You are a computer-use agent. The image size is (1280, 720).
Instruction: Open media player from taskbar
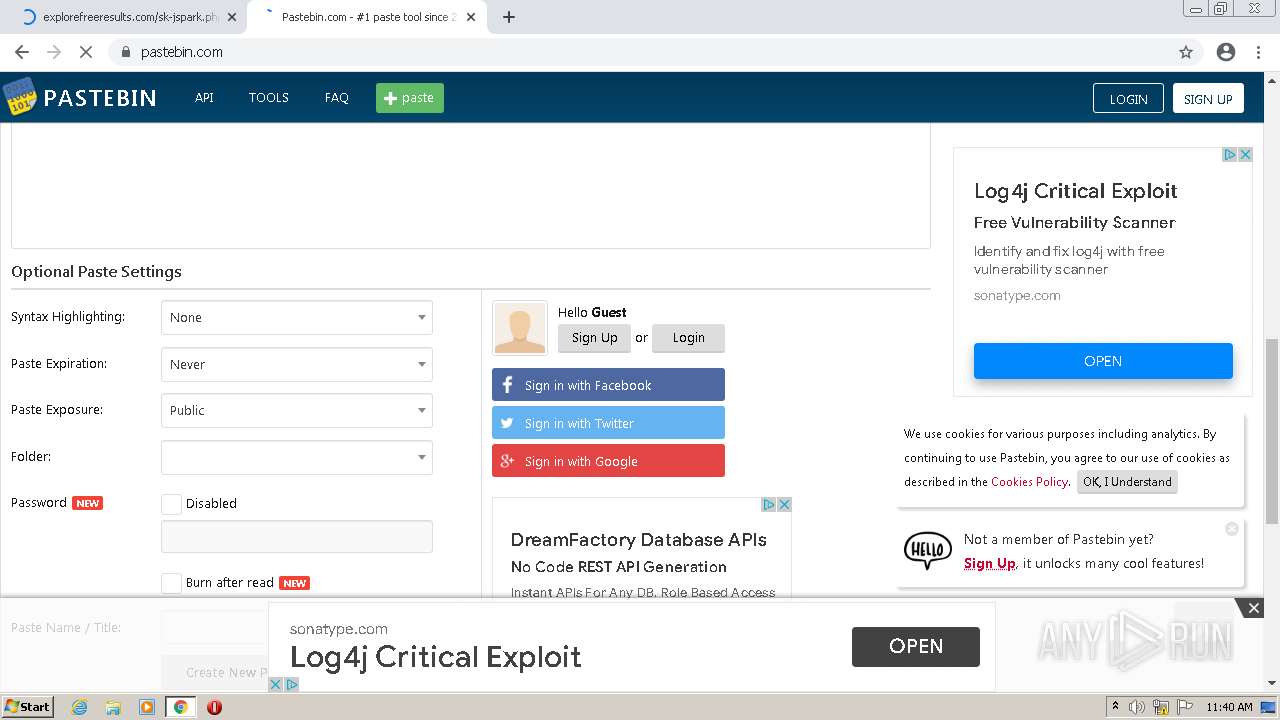click(147, 707)
